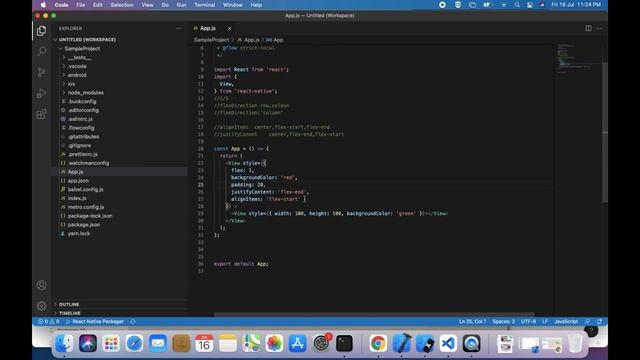Viewport: 640px width, 360px height.
Task: Expand the node_modules folder
Action: tap(86, 93)
